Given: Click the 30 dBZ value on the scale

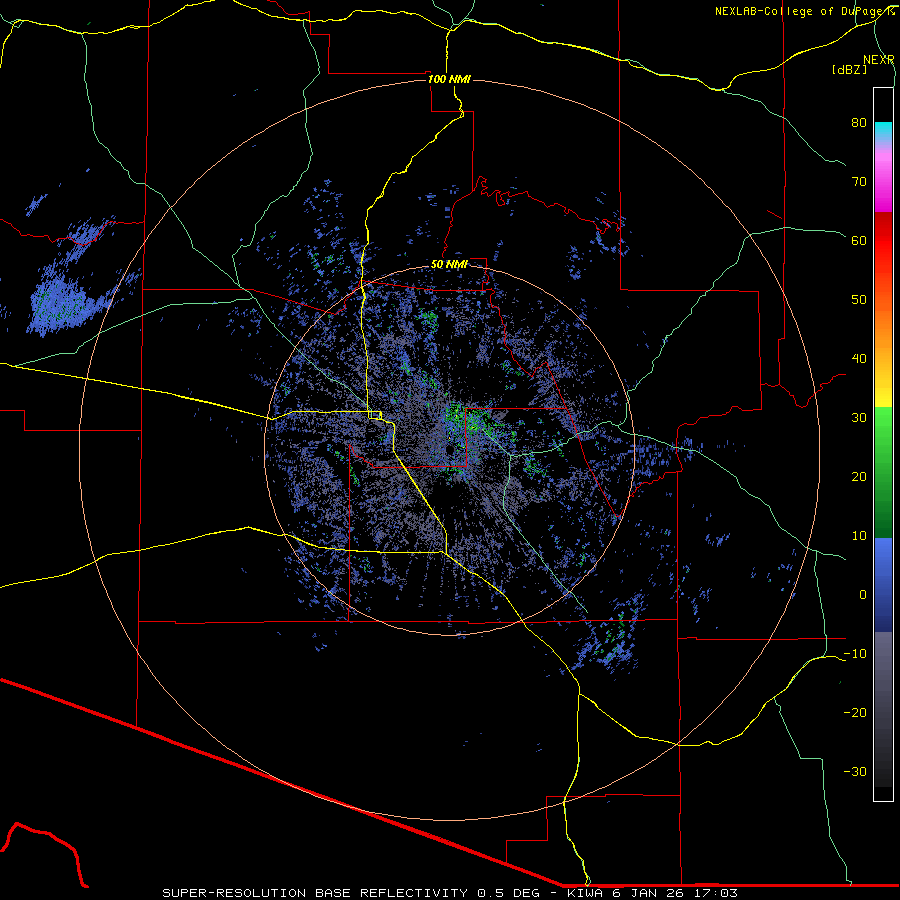Looking at the screenshot, I should click(x=859, y=418).
